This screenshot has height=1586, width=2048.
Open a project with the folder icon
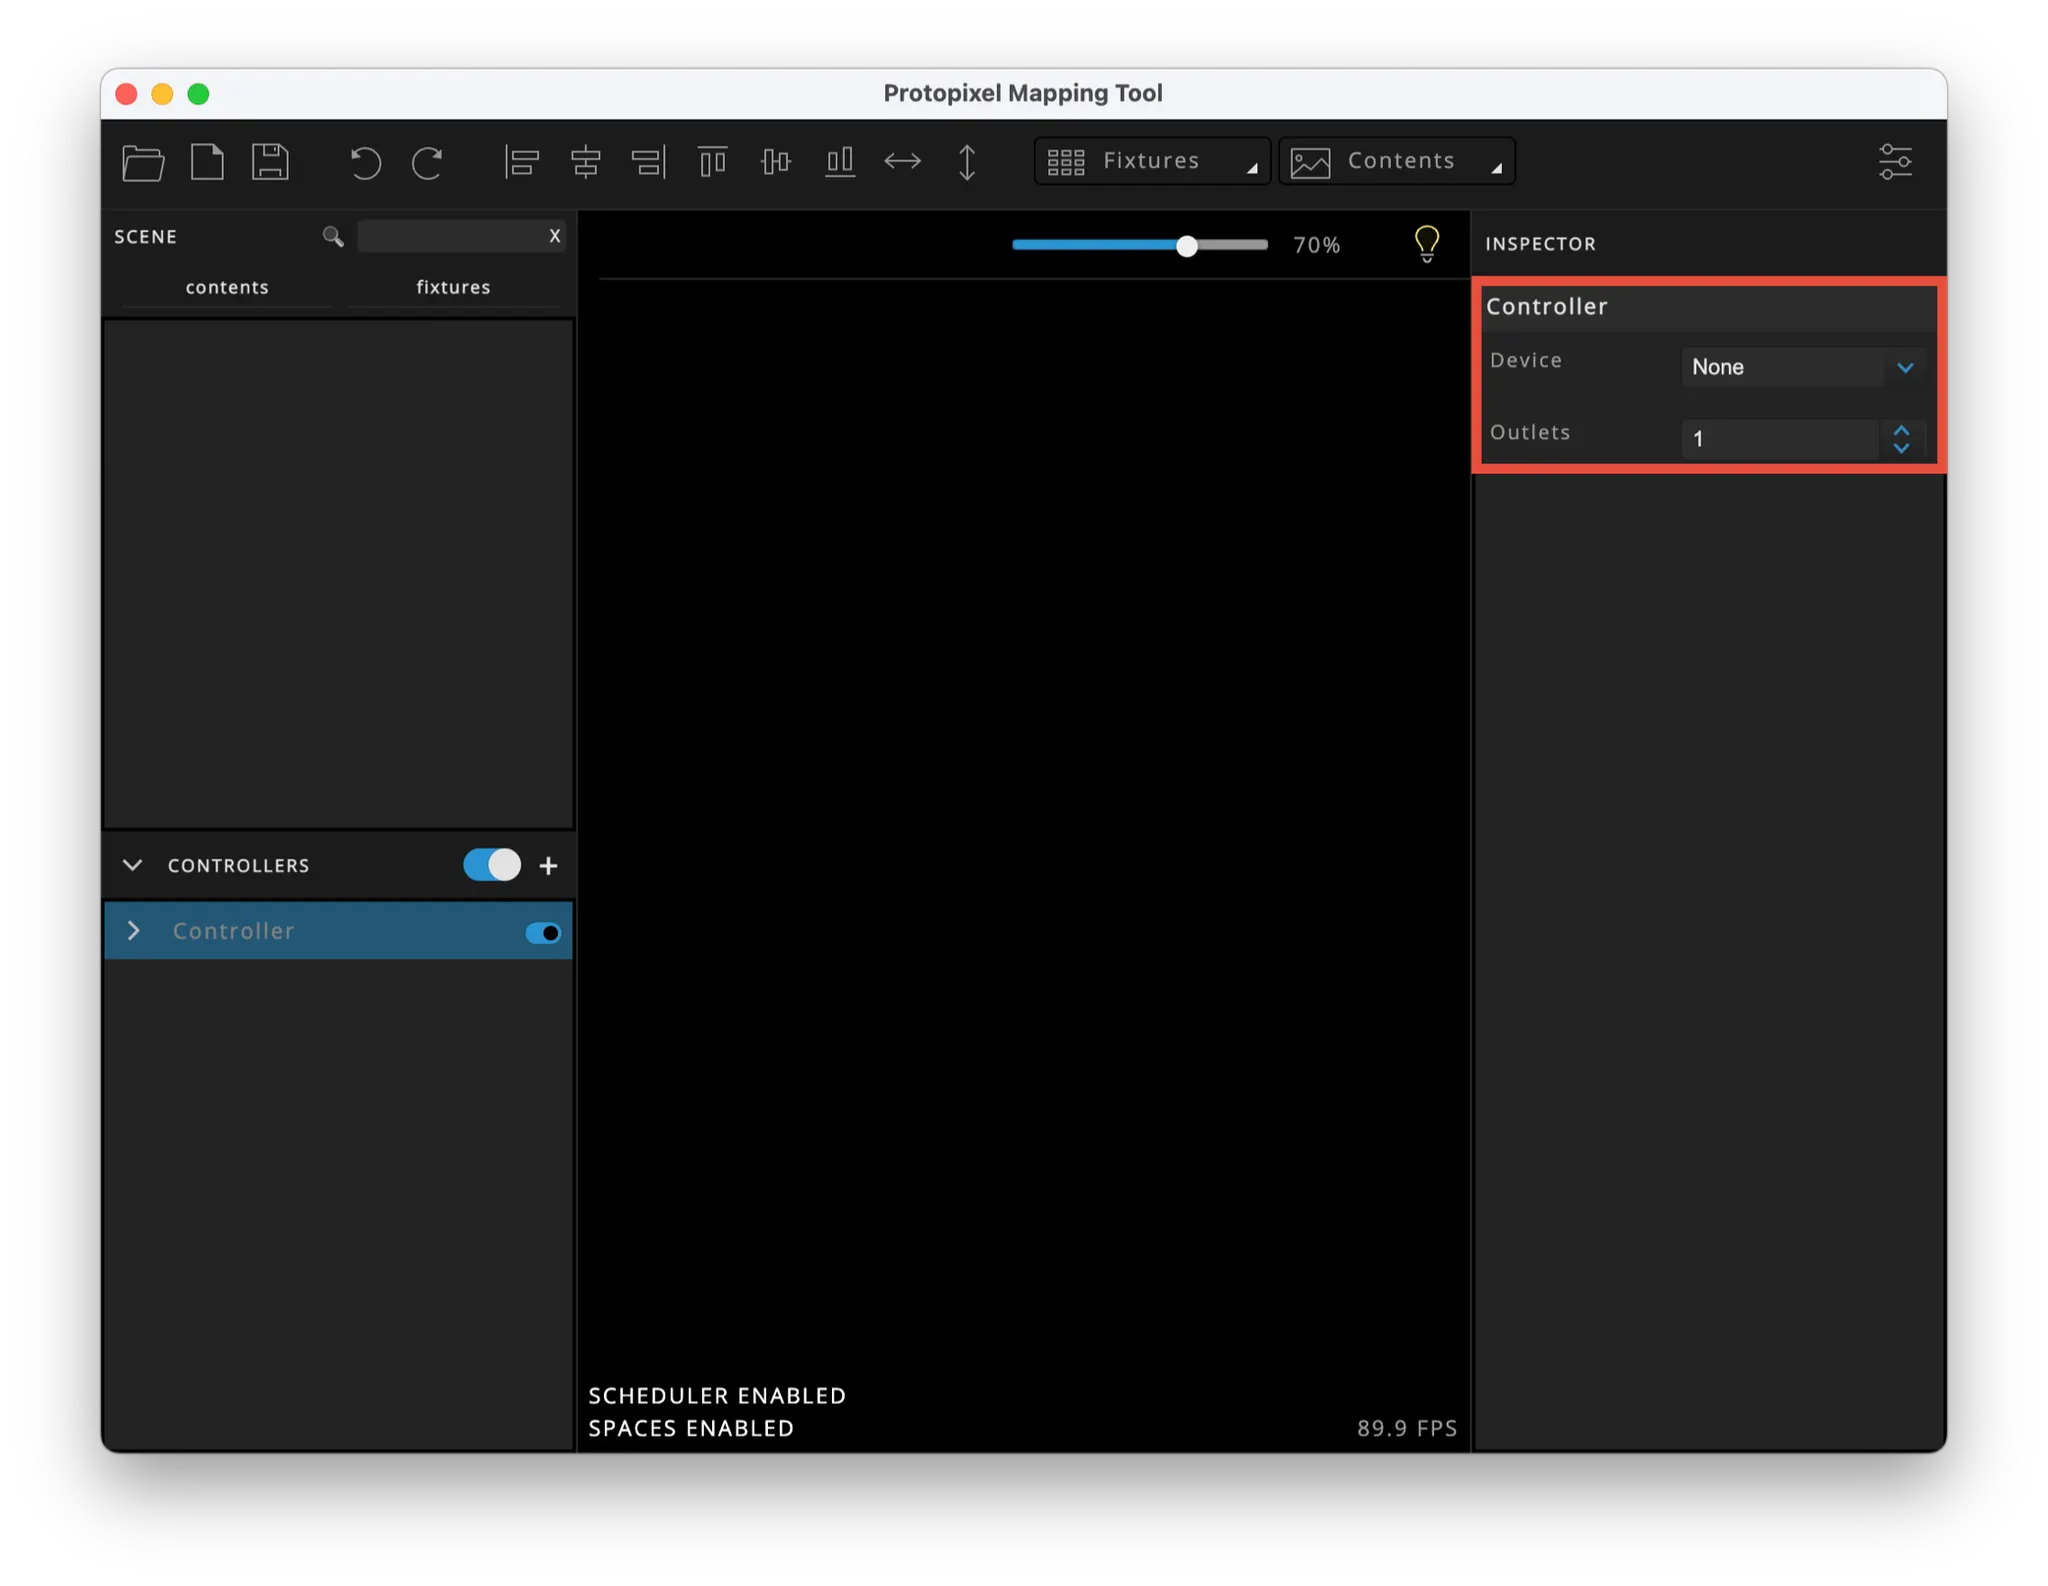coord(143,162)
